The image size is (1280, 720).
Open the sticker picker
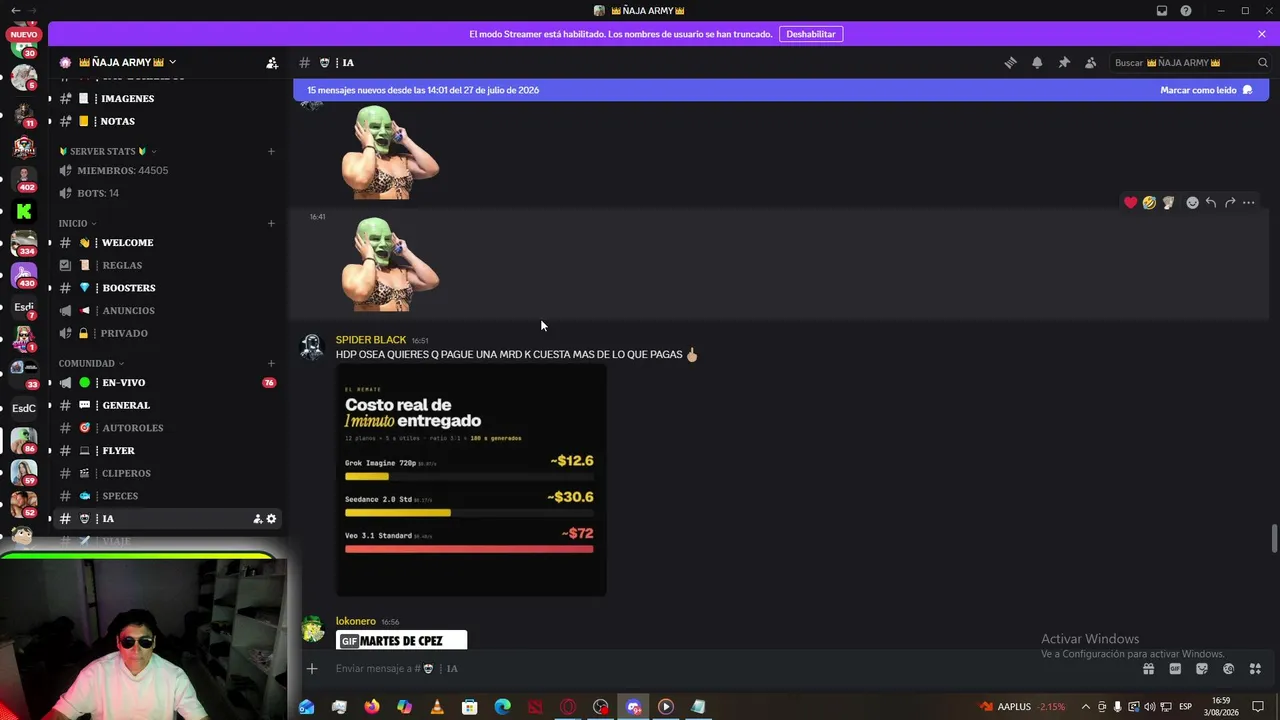1202,669
